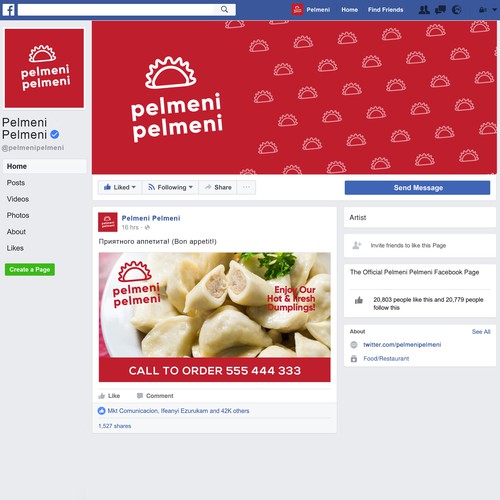The width and height of the screenshot is (500, 500).
Task: Toggle the Liked button
Action: pyautogui.click(x=120, y=187)
